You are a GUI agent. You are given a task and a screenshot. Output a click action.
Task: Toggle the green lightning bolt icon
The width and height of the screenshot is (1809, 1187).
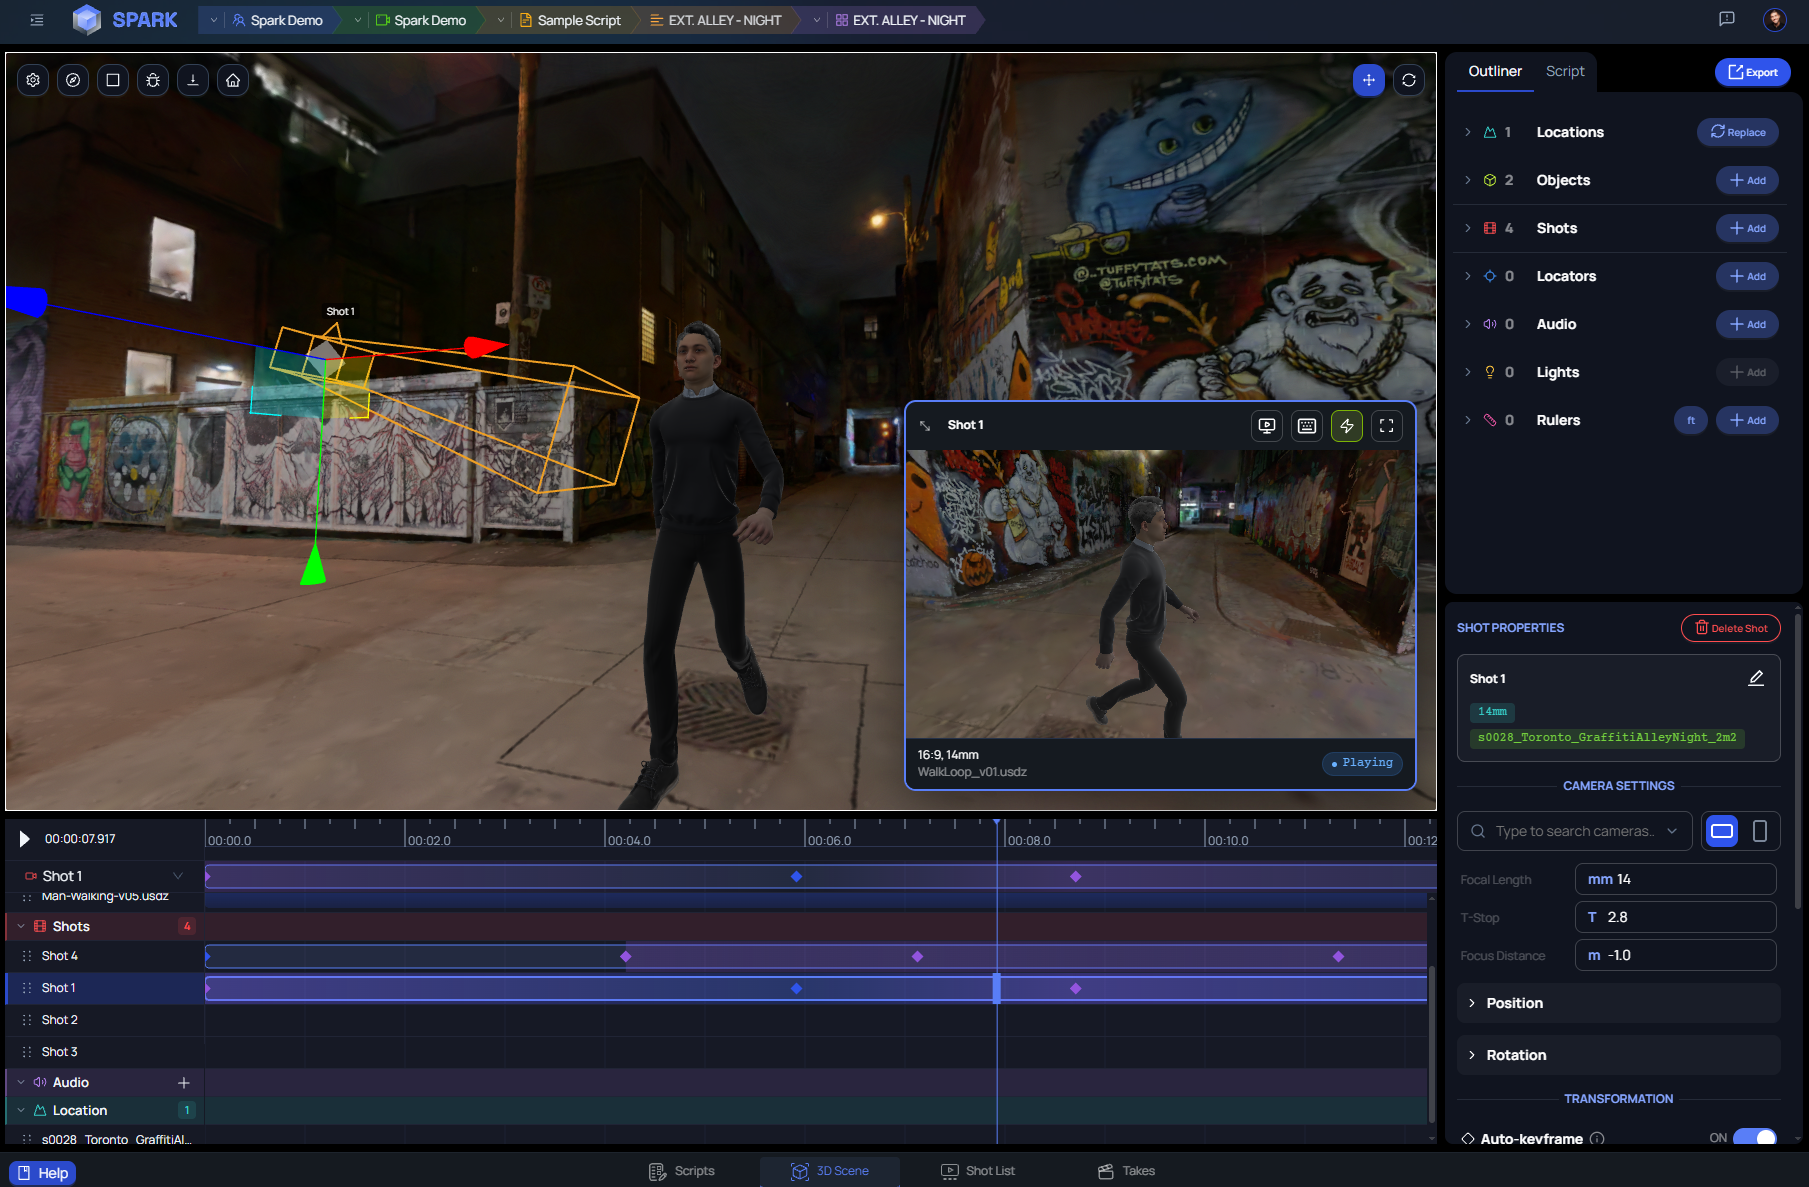tap(1347, 426)
